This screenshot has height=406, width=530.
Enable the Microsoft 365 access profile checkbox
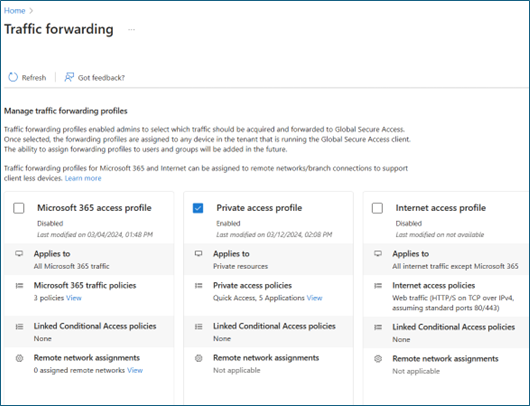point(19,208)
